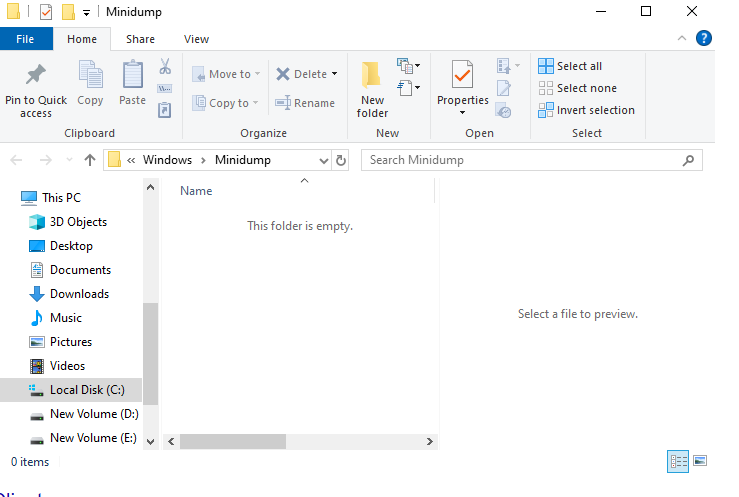
Task: Click the History icon in Open group
Action: [504, 111]
